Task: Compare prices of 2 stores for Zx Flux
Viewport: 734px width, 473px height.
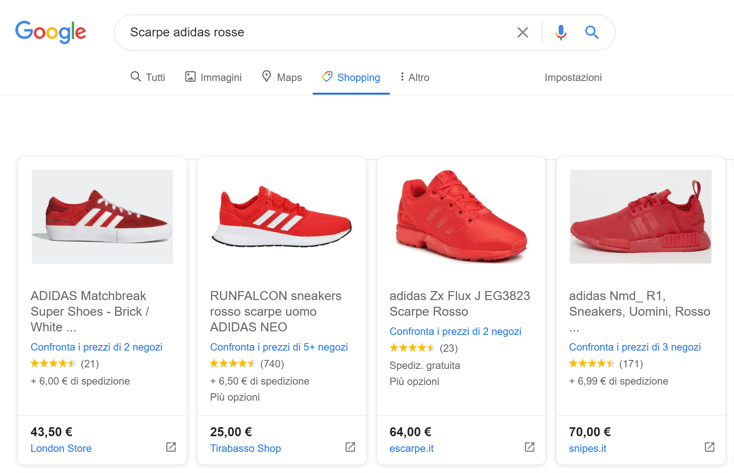Action: (455, 331)
